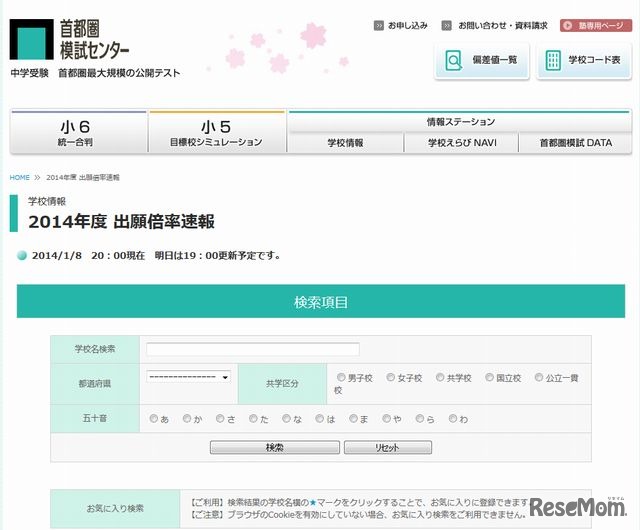This screenshot has width=640, height=530.
Task: Select the 共学校 radio button
Action: [x=440, y=377]
